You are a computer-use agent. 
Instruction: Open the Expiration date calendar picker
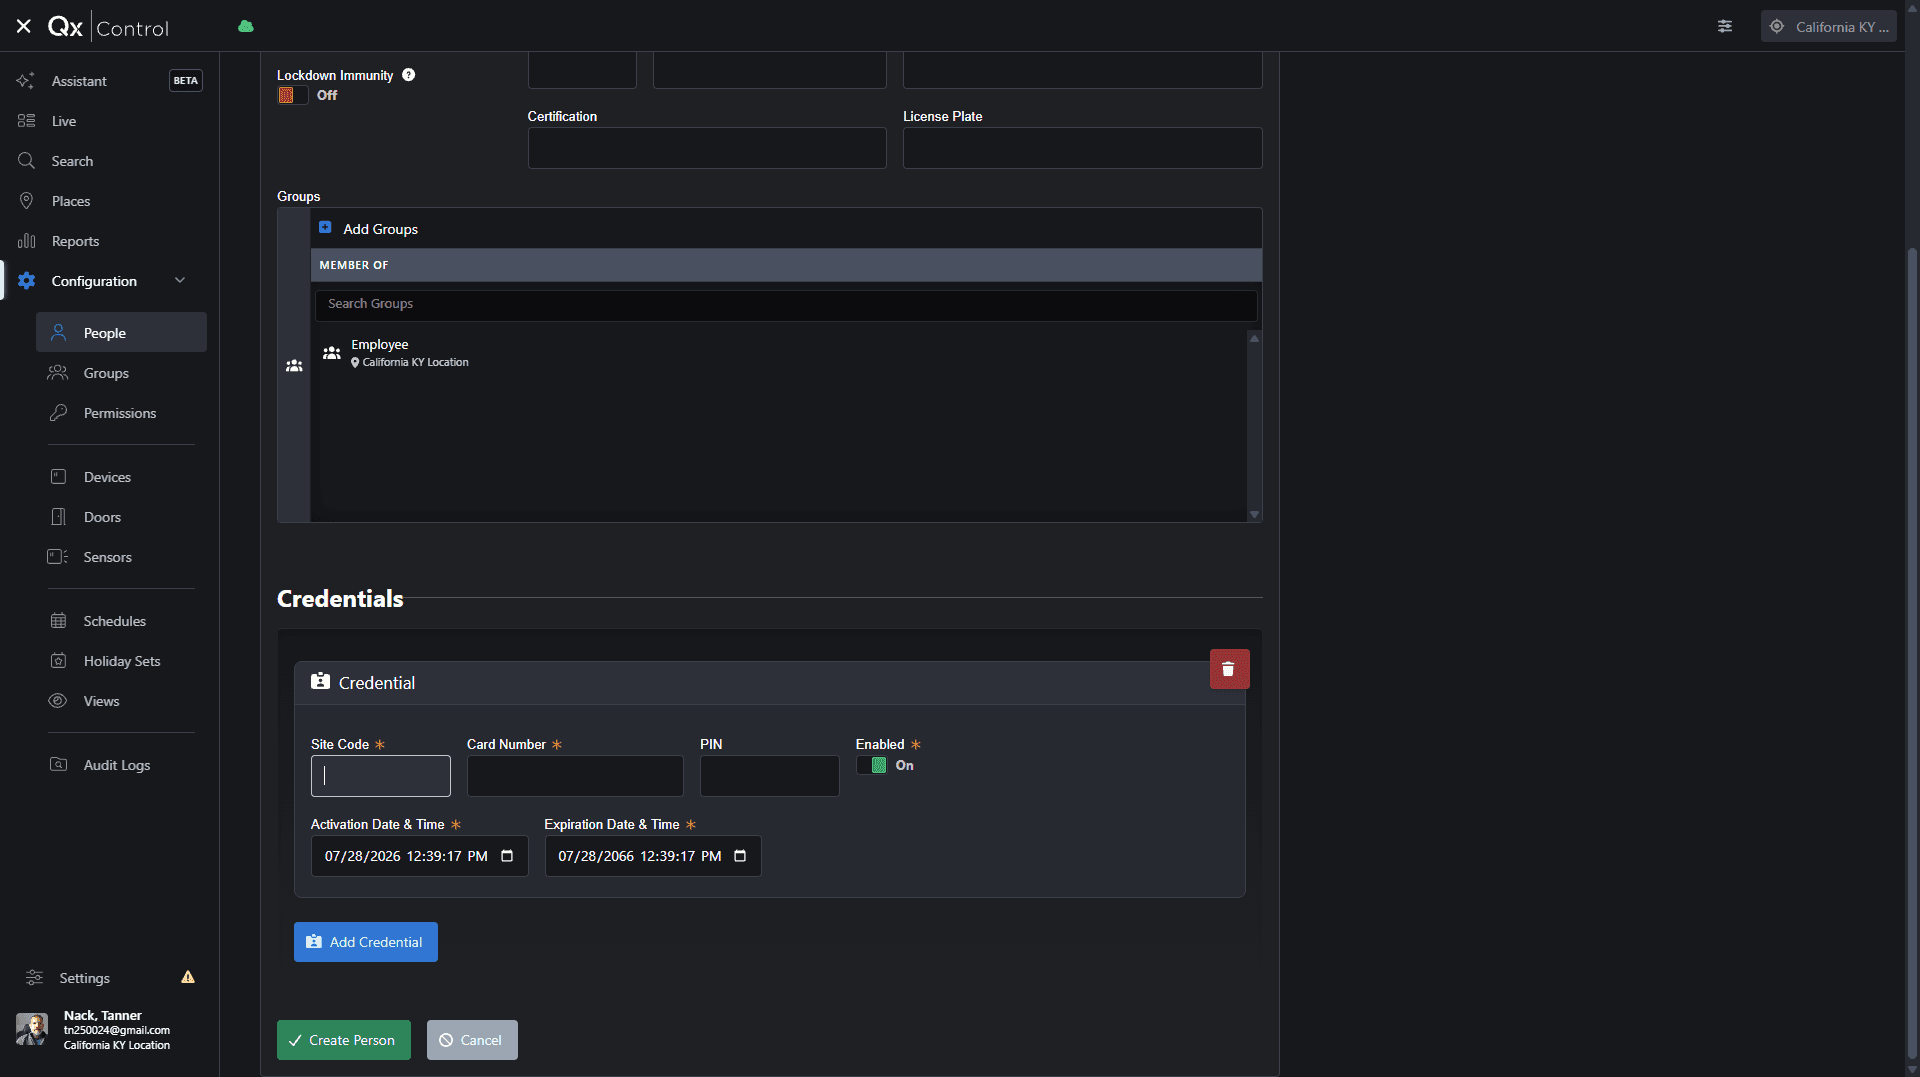pos(740,856)
